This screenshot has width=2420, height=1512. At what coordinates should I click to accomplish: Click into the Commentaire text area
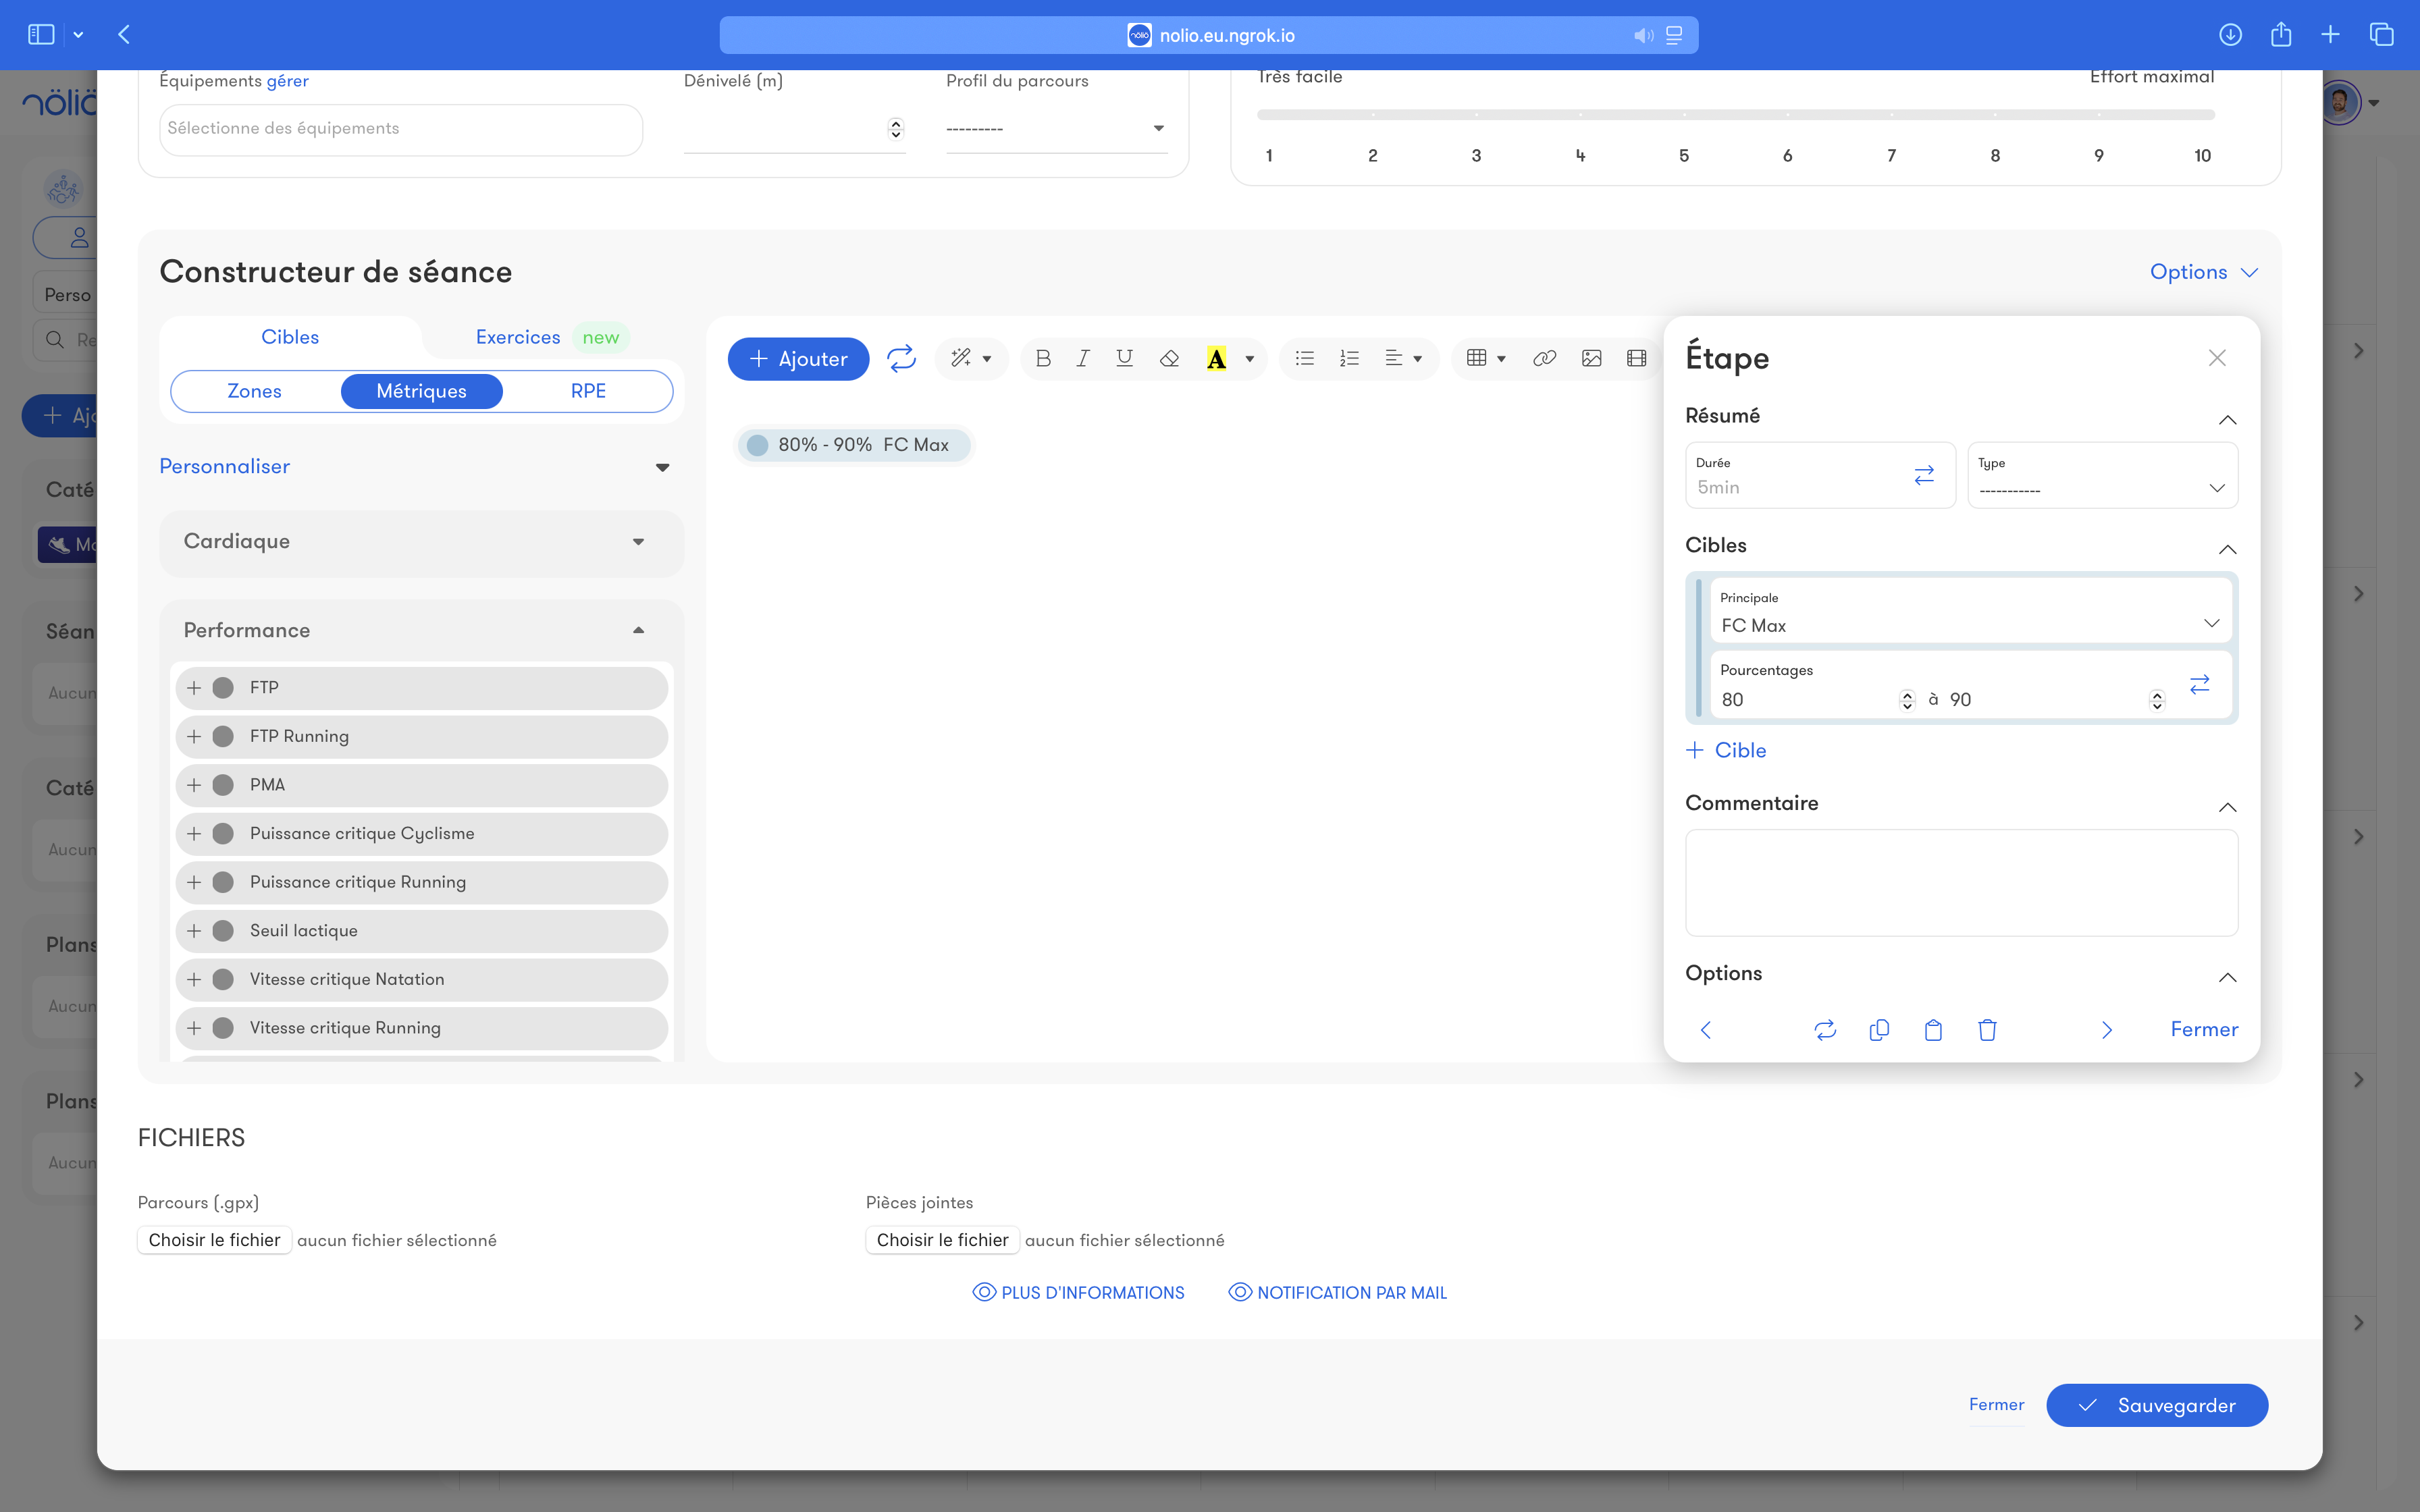(x=1960, y=882)
